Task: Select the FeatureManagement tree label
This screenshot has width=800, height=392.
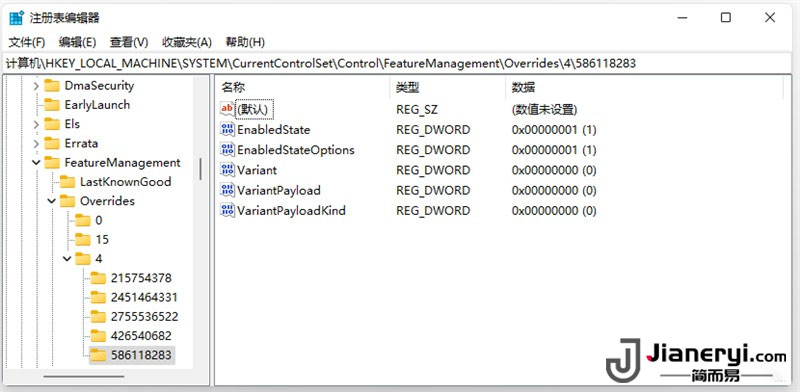Action: click(x=122, y=162)
